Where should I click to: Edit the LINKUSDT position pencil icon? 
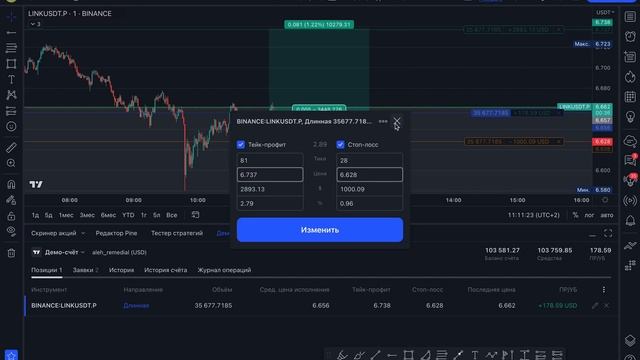pos(595,305)
